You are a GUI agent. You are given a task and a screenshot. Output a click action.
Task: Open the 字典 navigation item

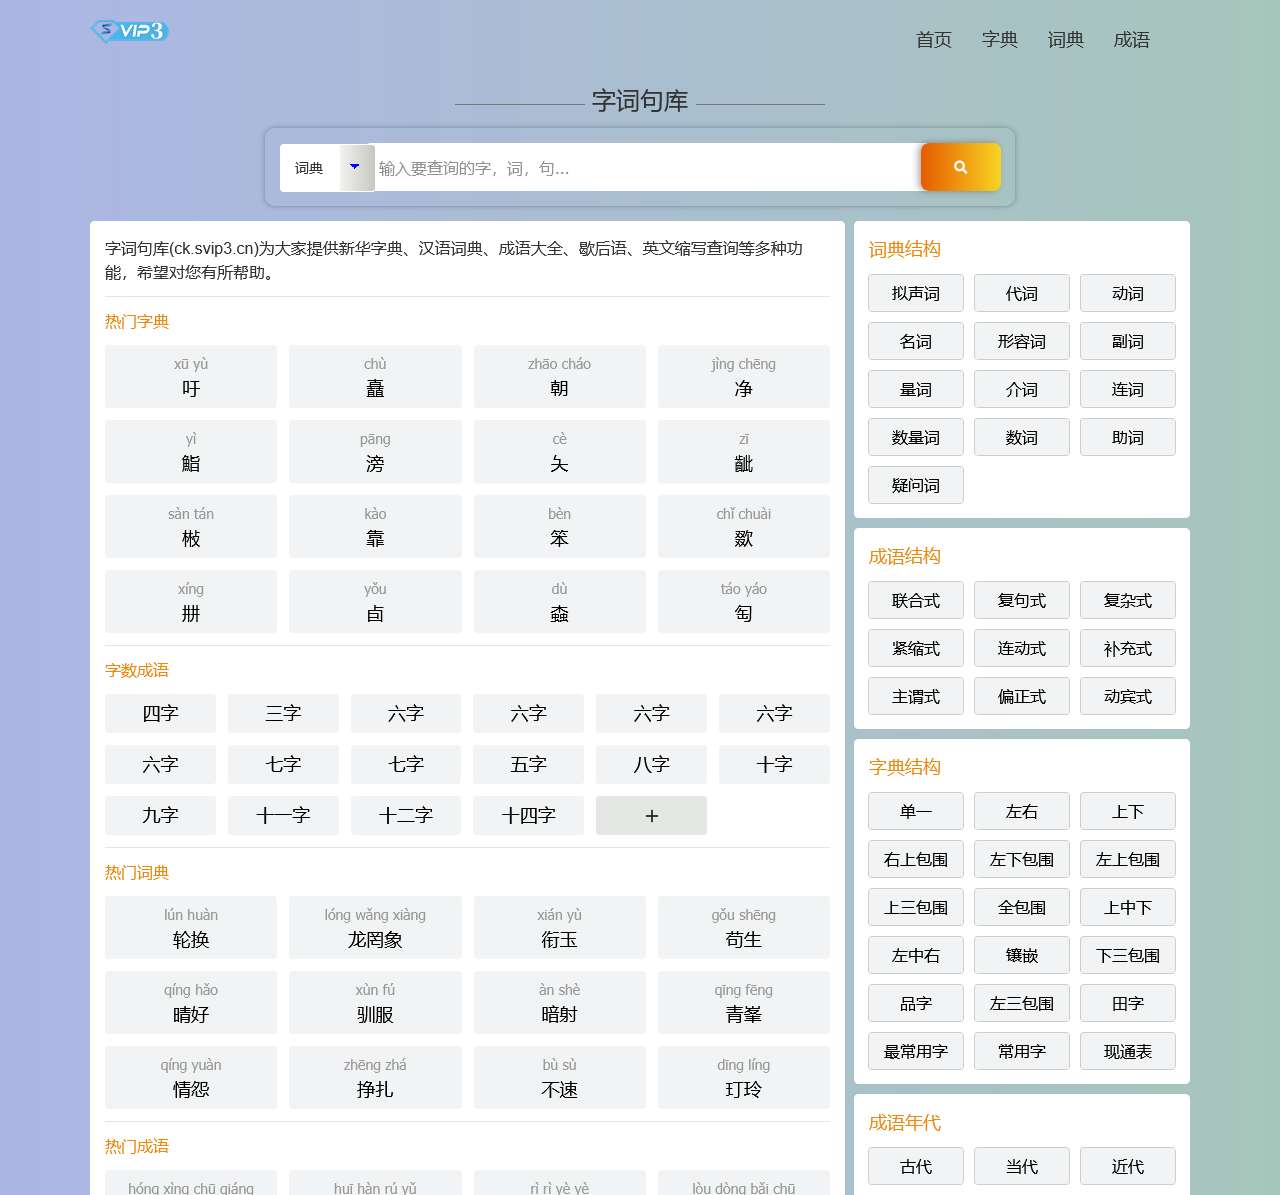click(999, 40)
